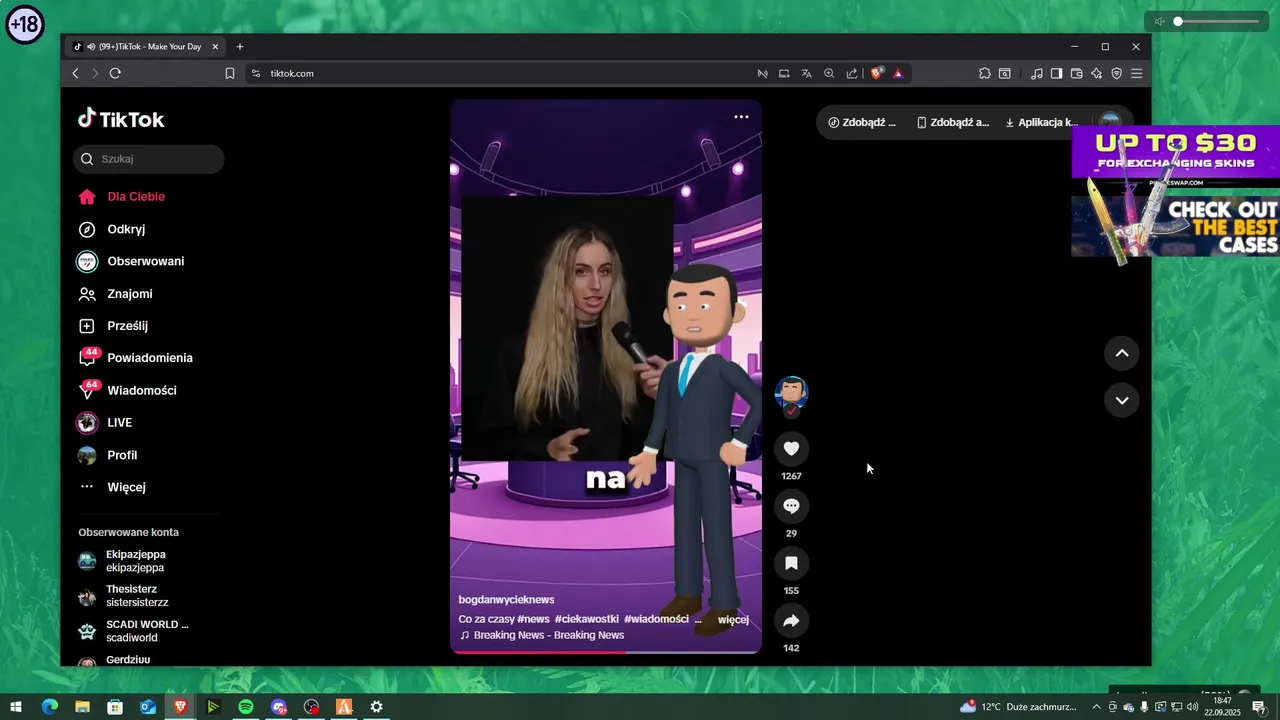This screenshot has height=720, width=1280.
Task: Close the TikTok browser tab
Action: point(214,46)
